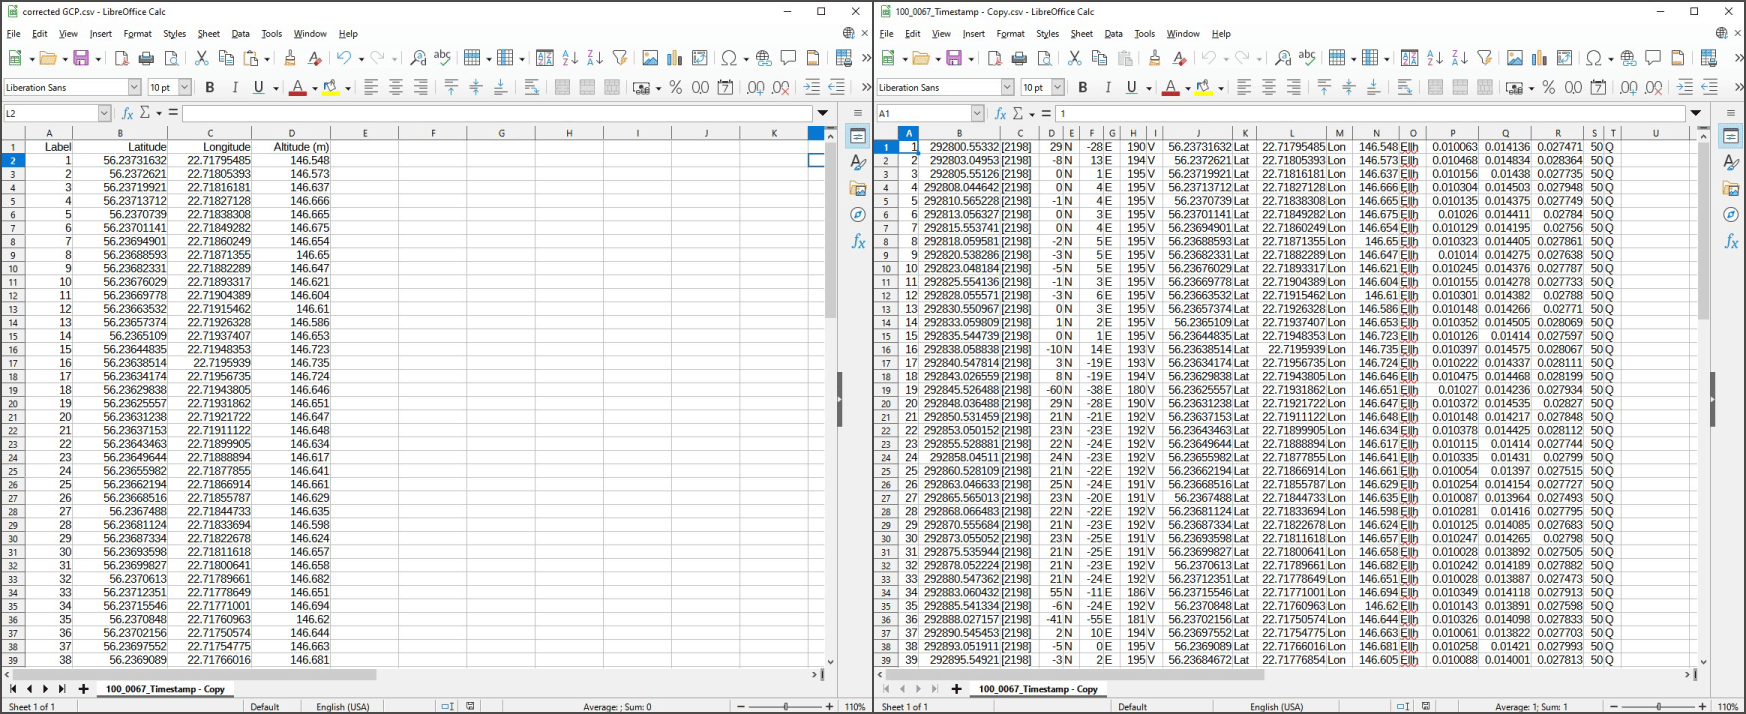1746x714 pixels.
Task: Open Format menu in Timestamp - Copy.csv window
Action: pos(1010,33)
